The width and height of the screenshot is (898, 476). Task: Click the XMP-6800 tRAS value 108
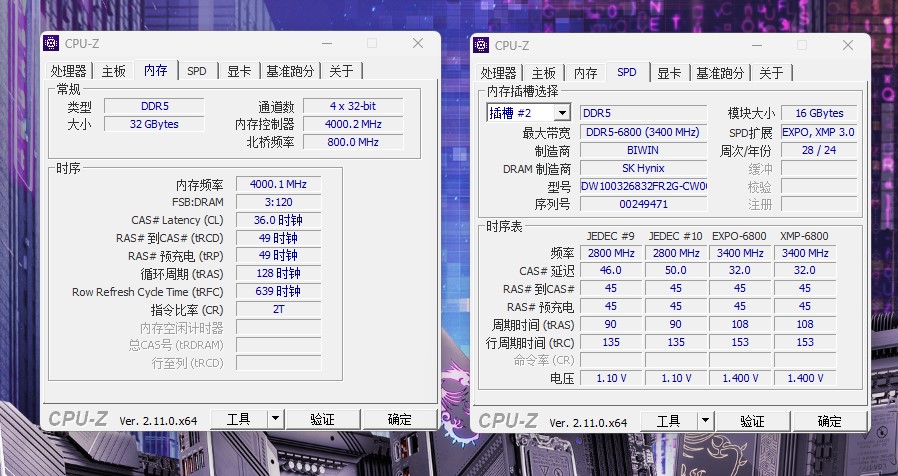pos(805,324)
